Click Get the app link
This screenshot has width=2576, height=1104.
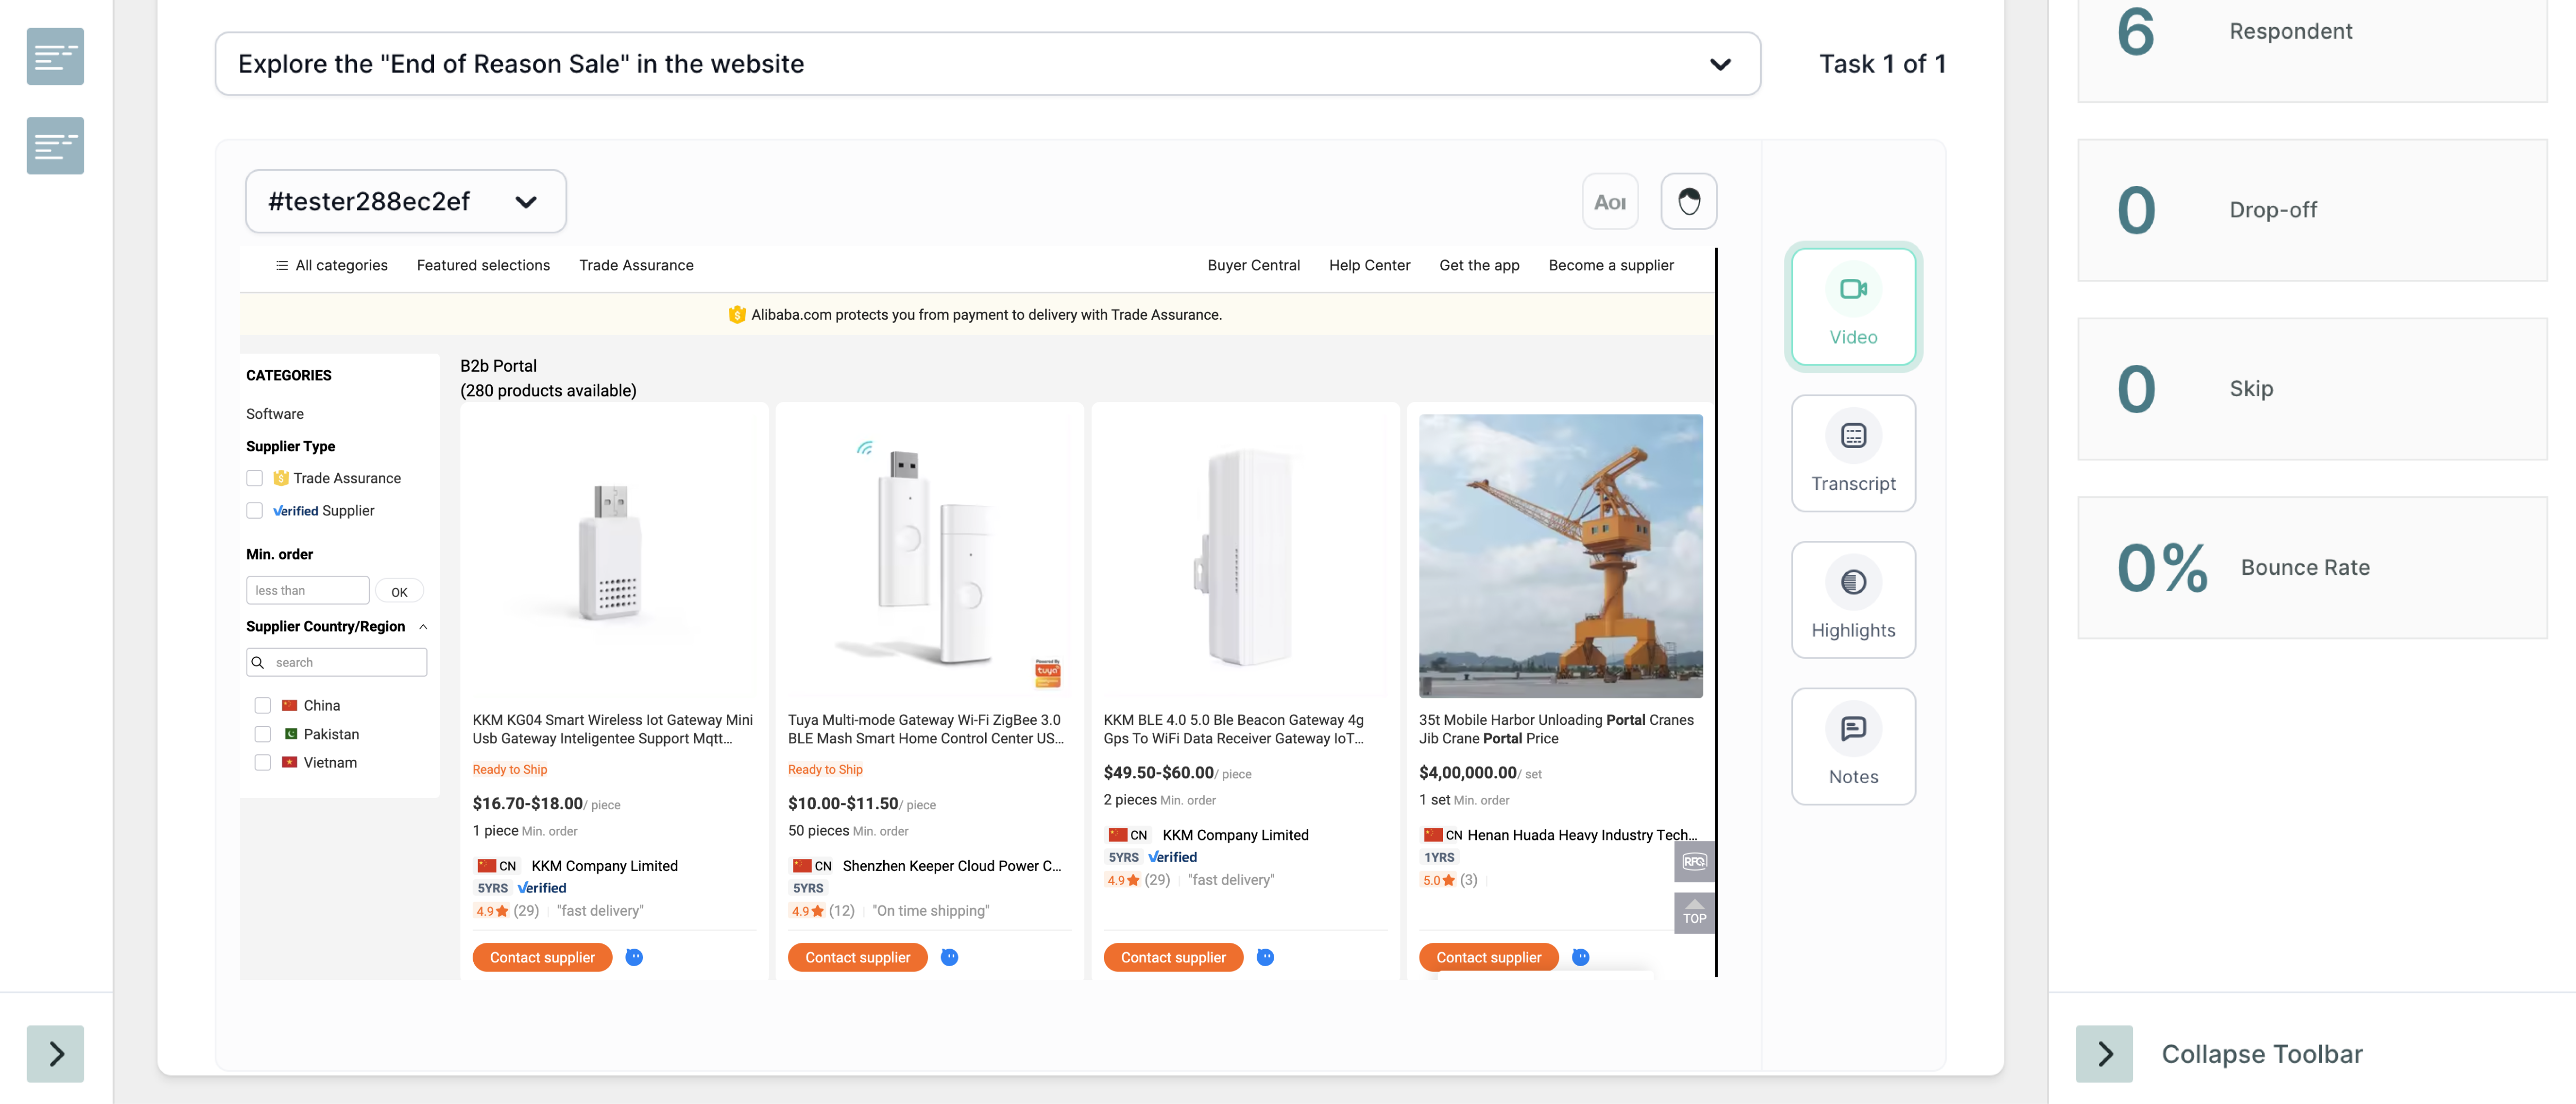tap(1479, 265)
